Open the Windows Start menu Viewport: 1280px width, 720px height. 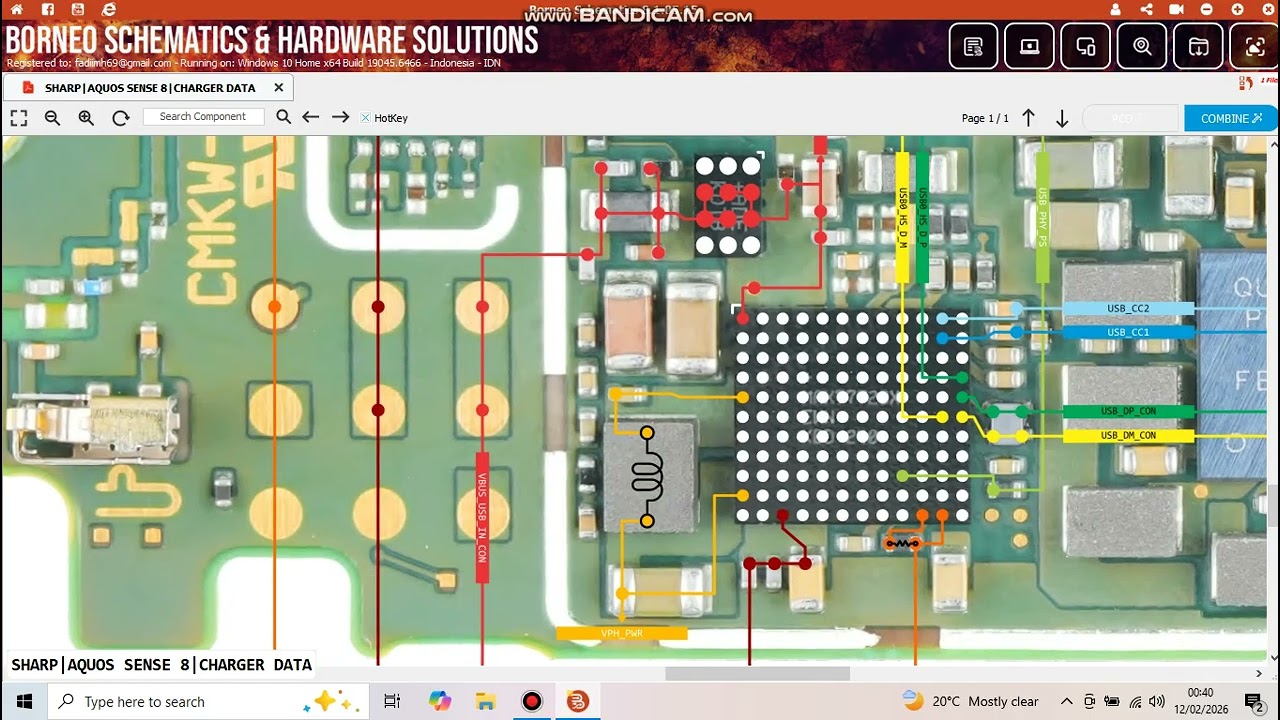tap(24, 701)
